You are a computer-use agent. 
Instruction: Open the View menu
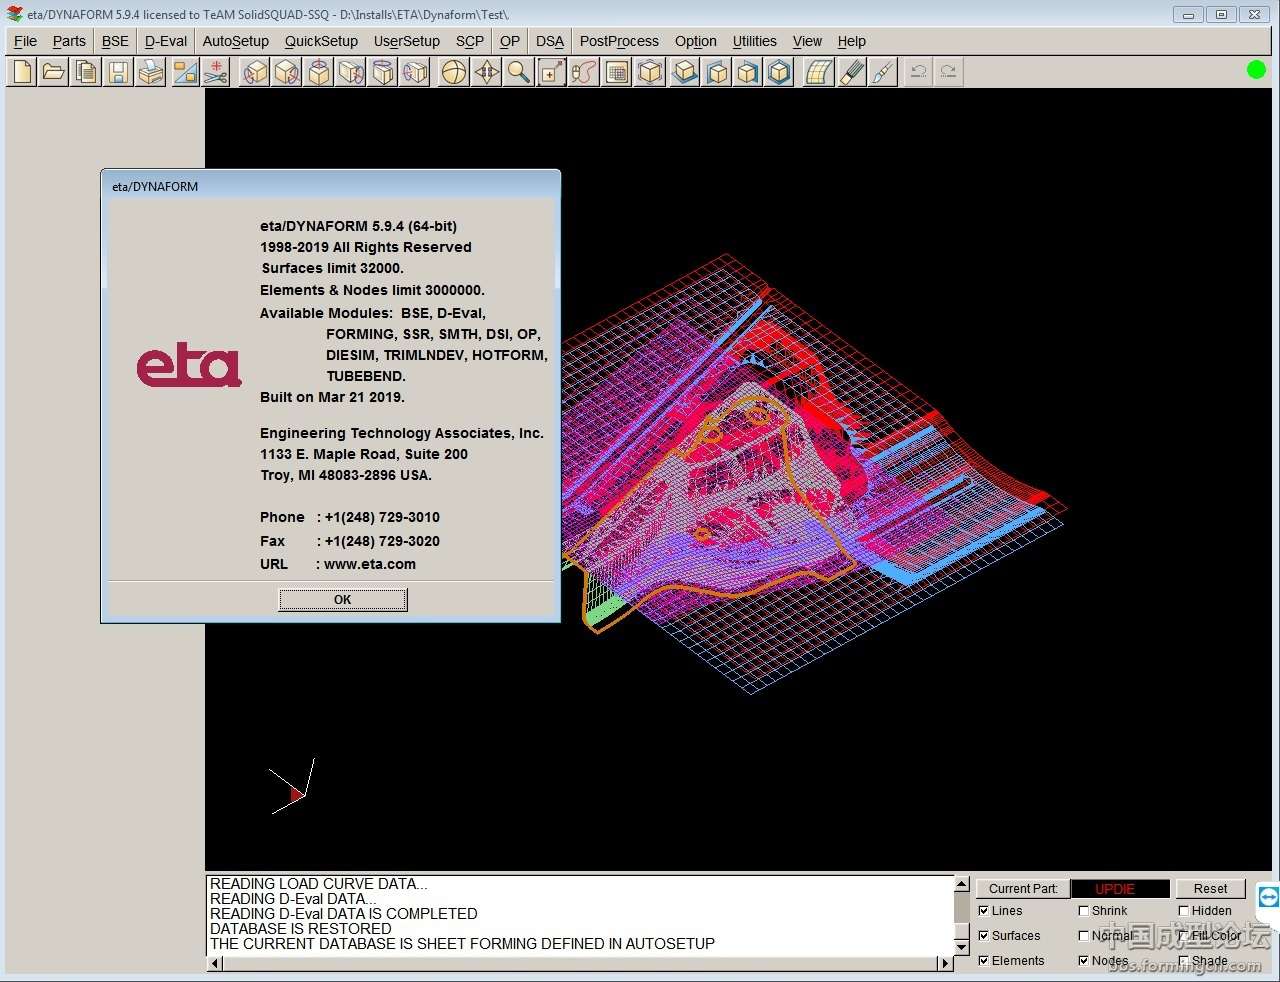[x=807, y=41]
